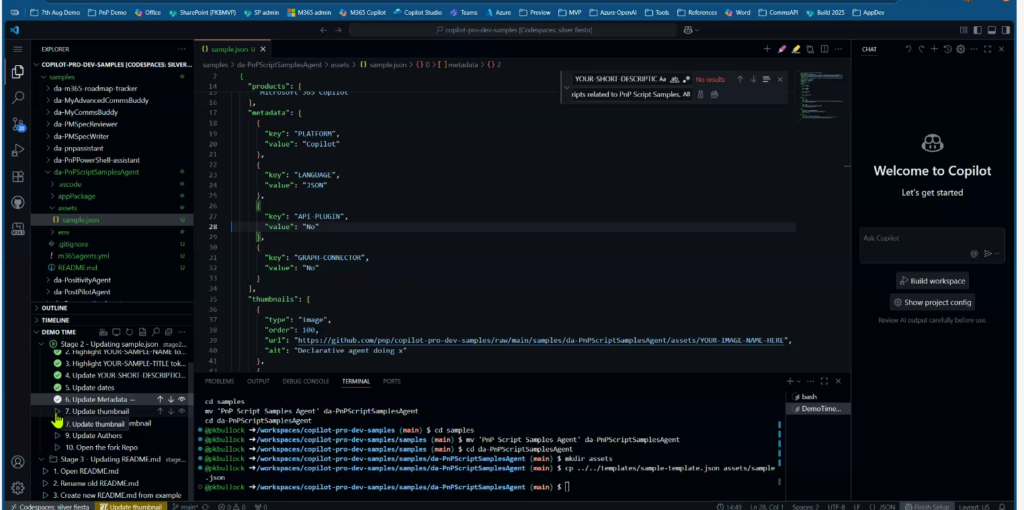Toggle find in selection icon
The height and width of the screenshot is (510, 1024).
tap(766, 79)
